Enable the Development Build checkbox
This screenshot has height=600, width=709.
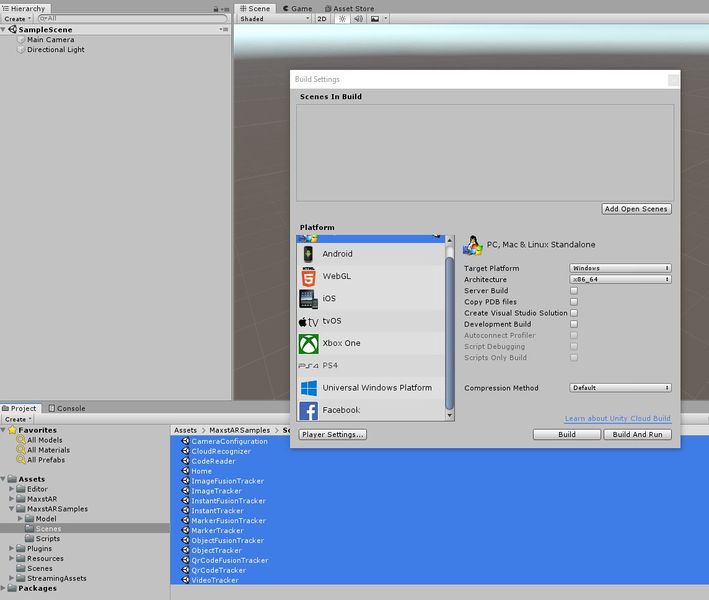[574, 324]
